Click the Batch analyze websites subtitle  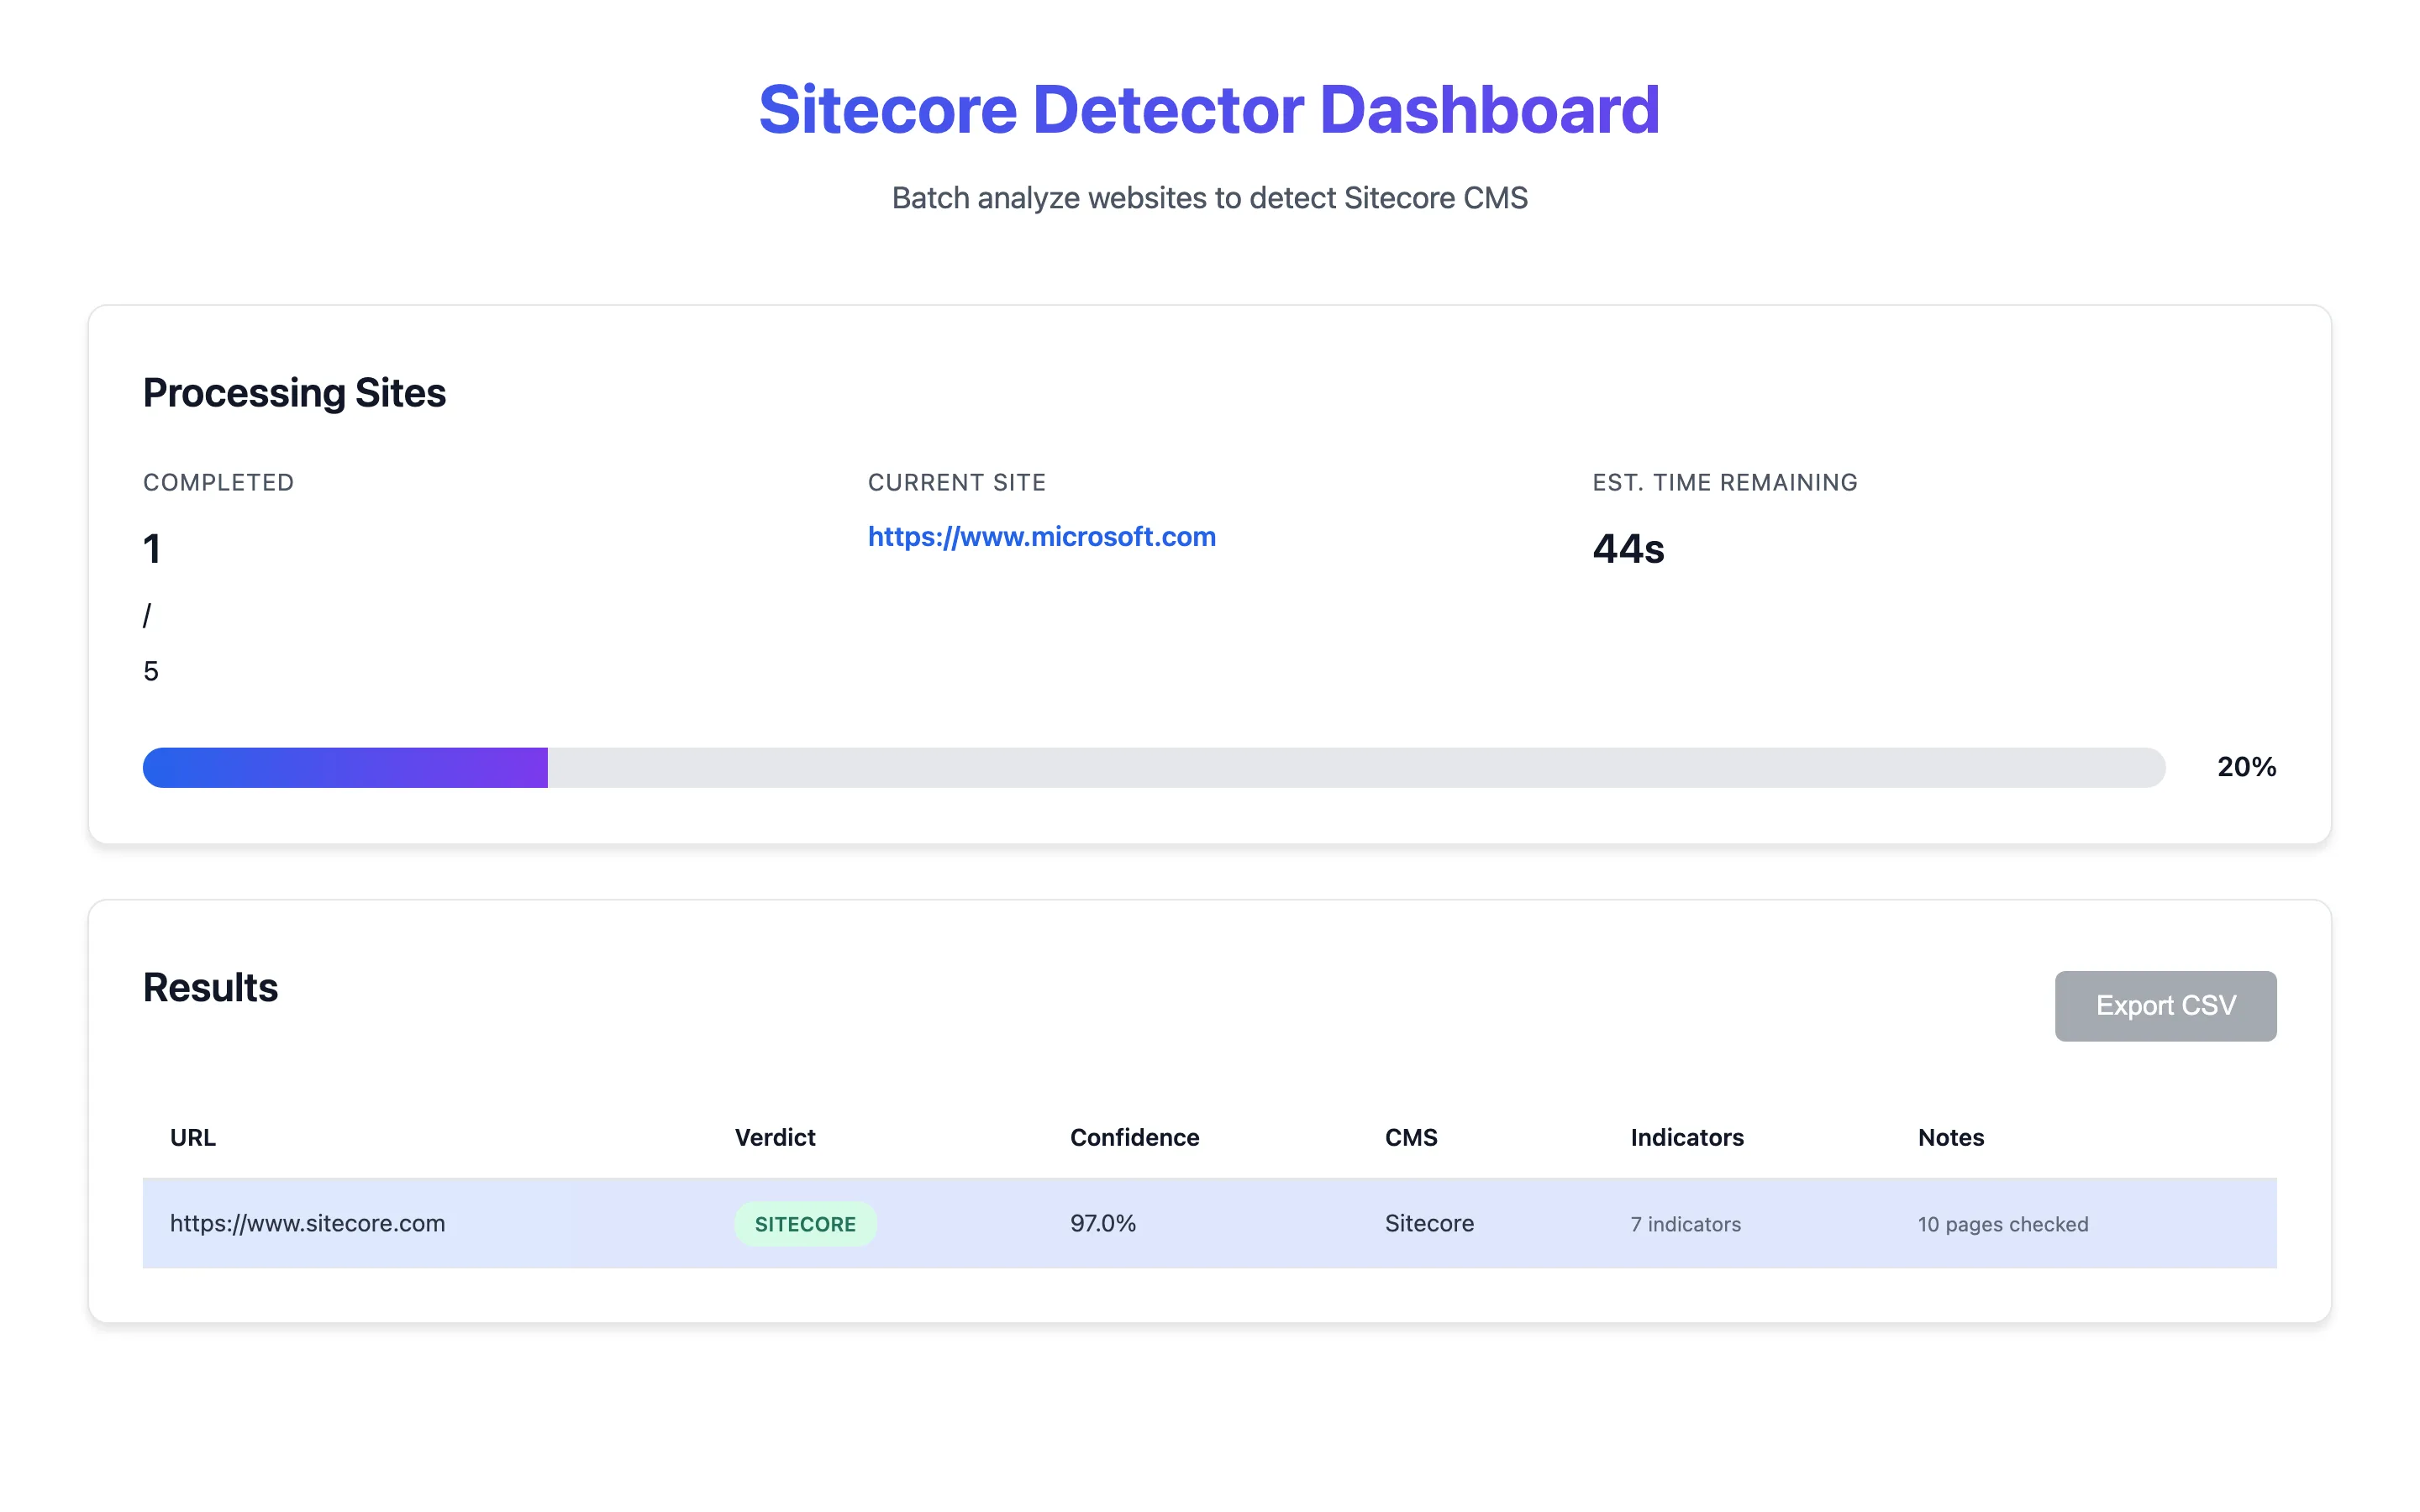[1209, 198]
